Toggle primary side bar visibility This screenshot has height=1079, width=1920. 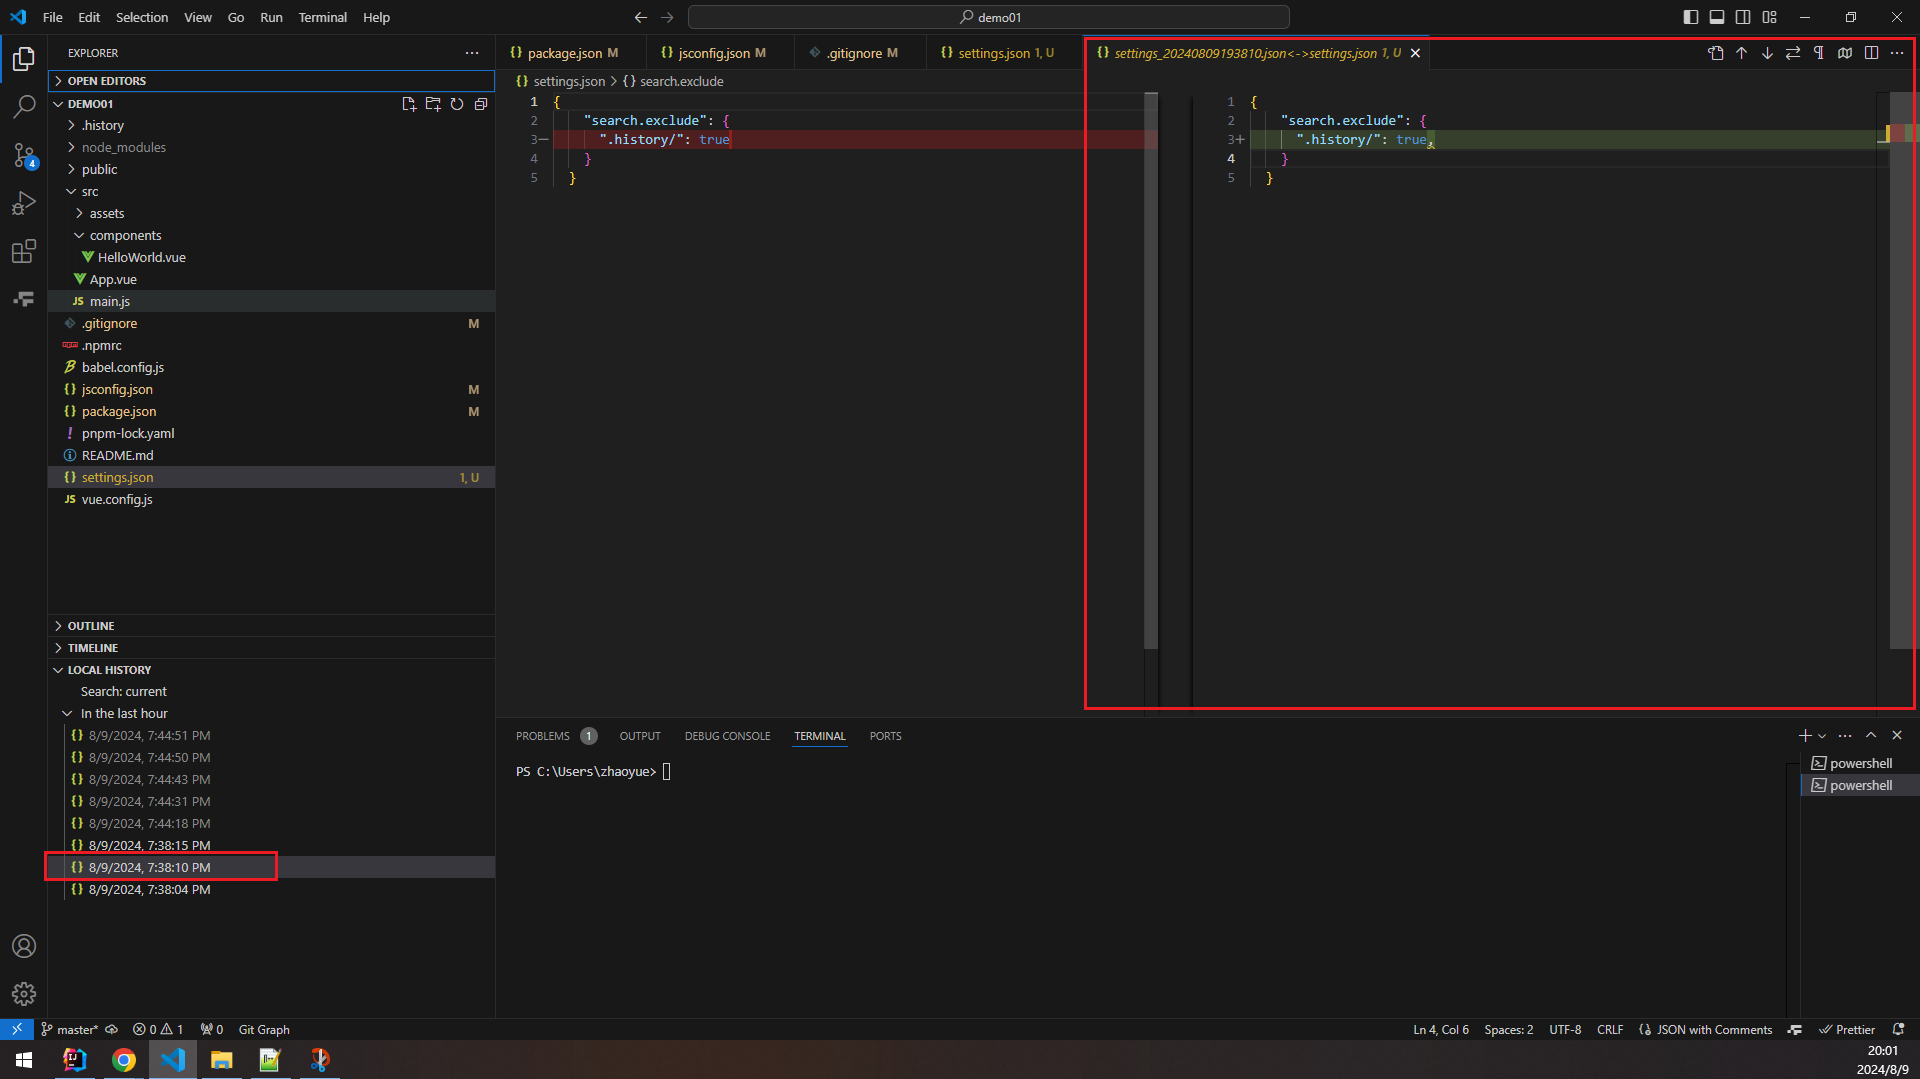pyautogui.click(x=1691, y=17)
